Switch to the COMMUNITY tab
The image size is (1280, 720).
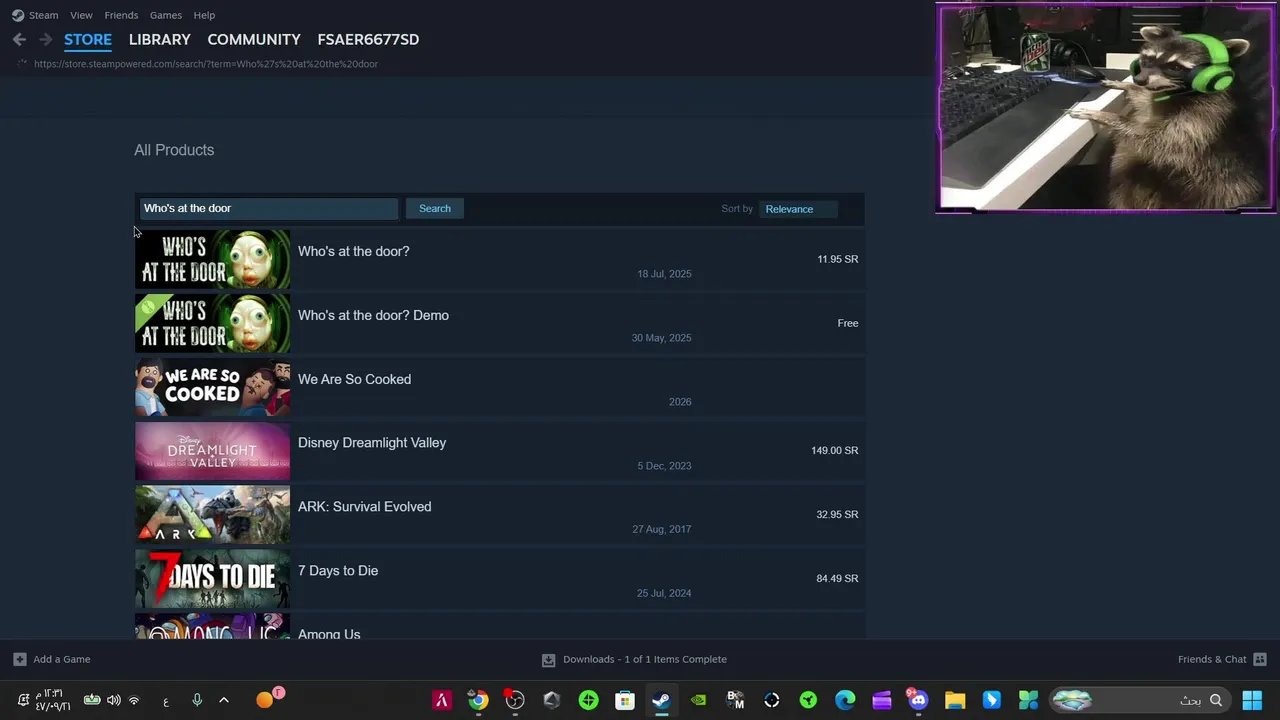pyautogui.click(x=254, y=39)
